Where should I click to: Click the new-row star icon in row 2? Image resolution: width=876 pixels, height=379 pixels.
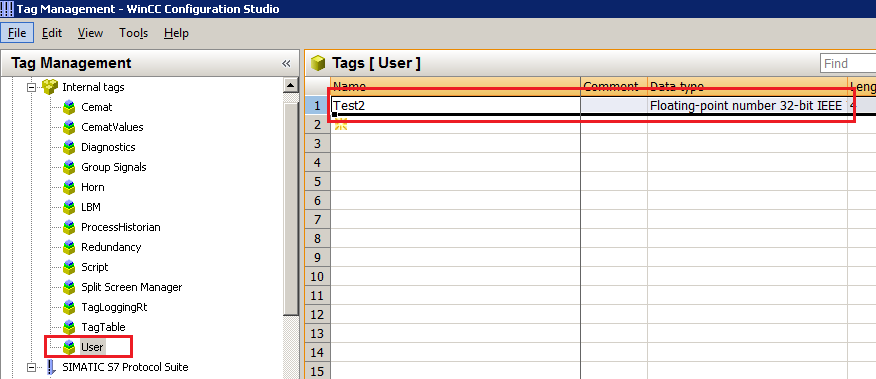pyautogui.click(x=341, y=125)
